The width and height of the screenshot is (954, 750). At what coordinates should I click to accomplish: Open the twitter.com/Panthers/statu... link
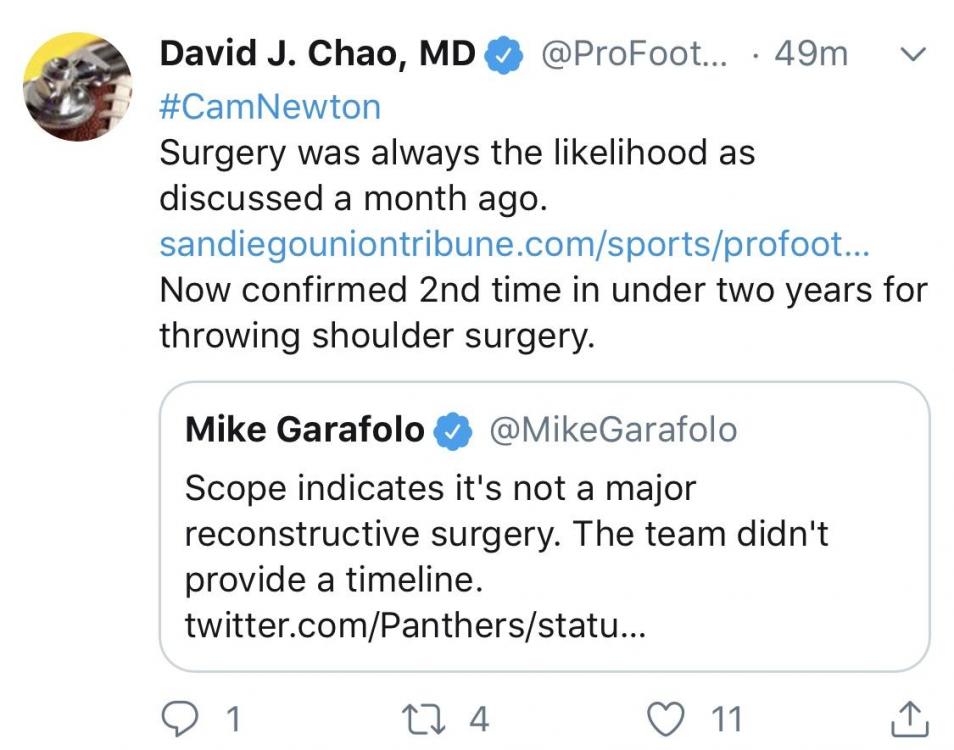click(x=416, y=626)
